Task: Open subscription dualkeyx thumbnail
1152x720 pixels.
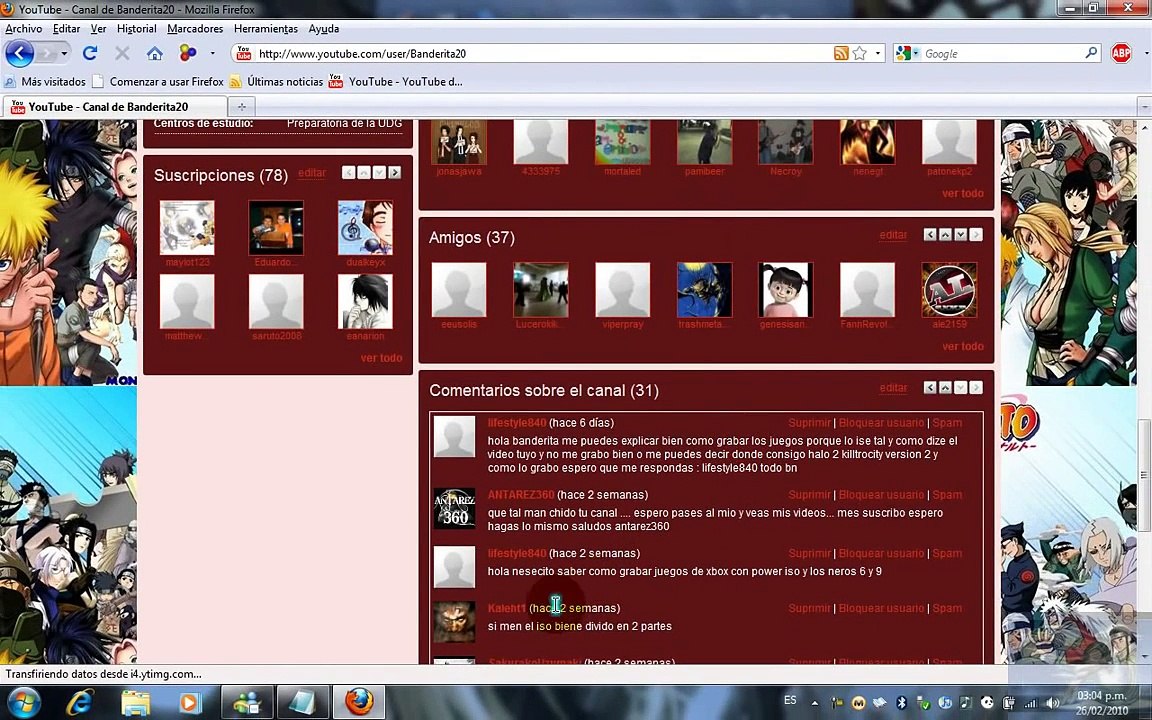Action: pos(365,228)
